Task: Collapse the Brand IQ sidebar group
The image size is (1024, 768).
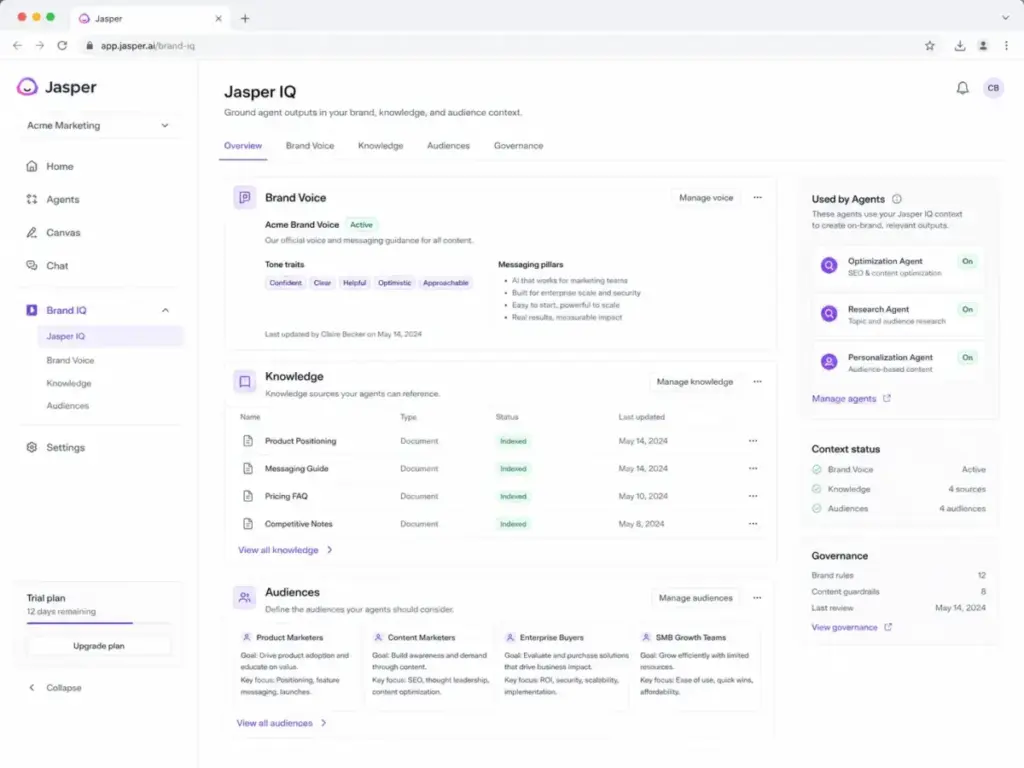Action: point(165,310)
